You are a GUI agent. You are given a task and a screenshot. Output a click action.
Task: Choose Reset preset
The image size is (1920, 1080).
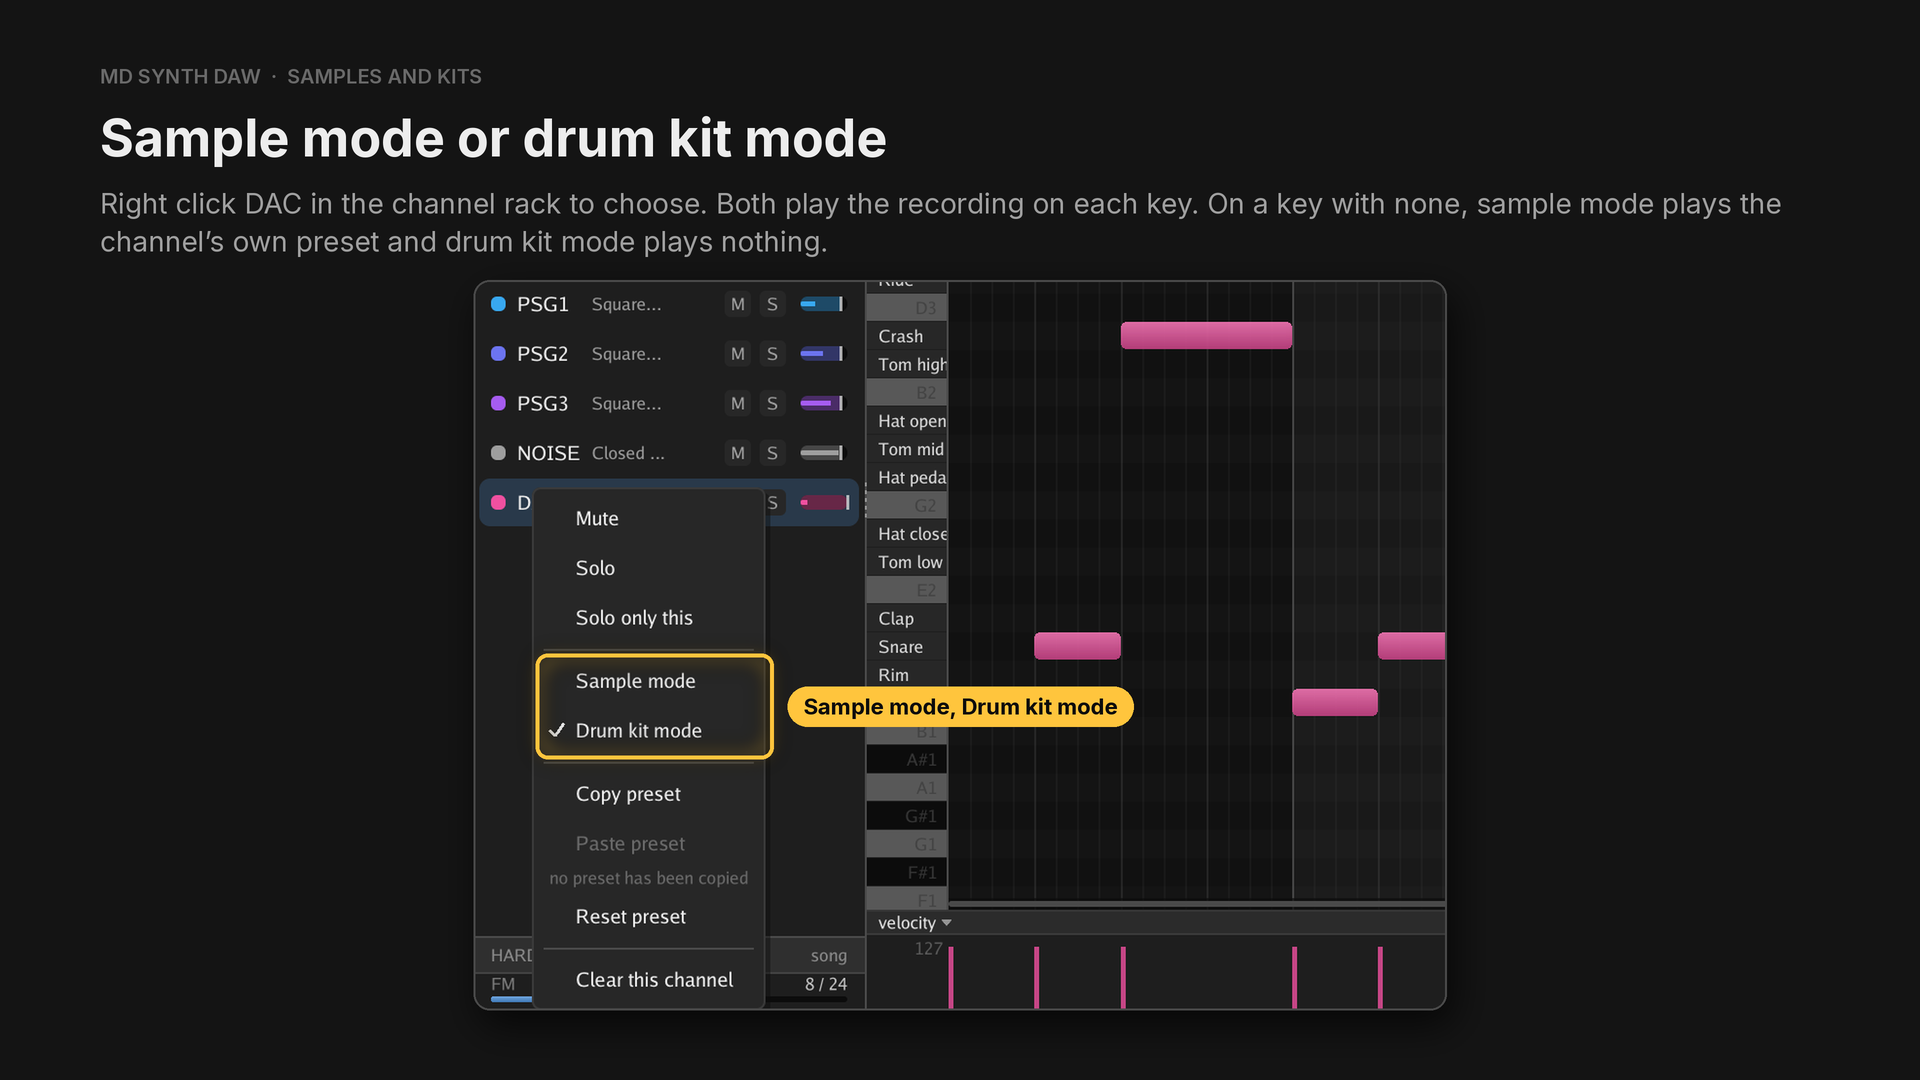pos(650,917)
